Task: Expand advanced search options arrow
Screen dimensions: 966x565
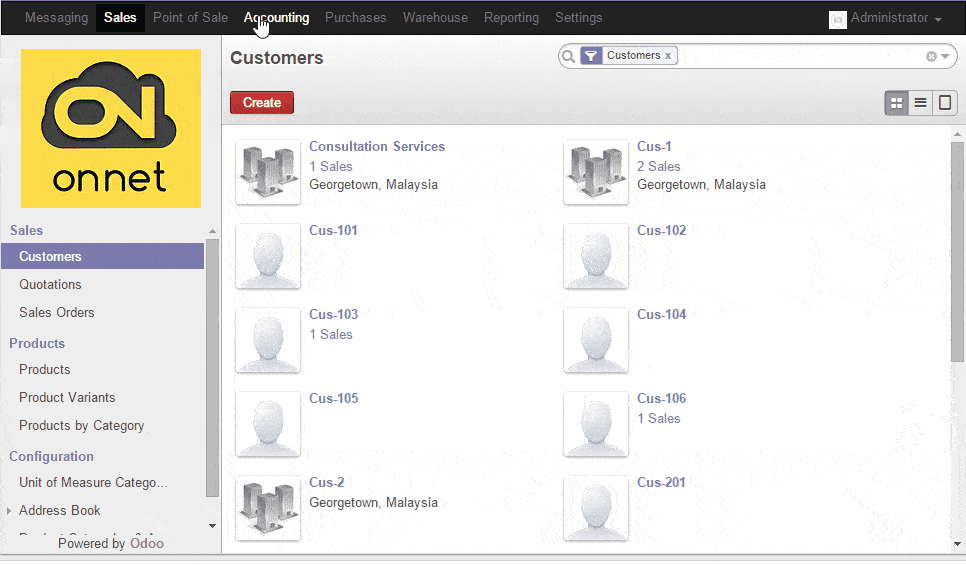Action: coord(944,57)
